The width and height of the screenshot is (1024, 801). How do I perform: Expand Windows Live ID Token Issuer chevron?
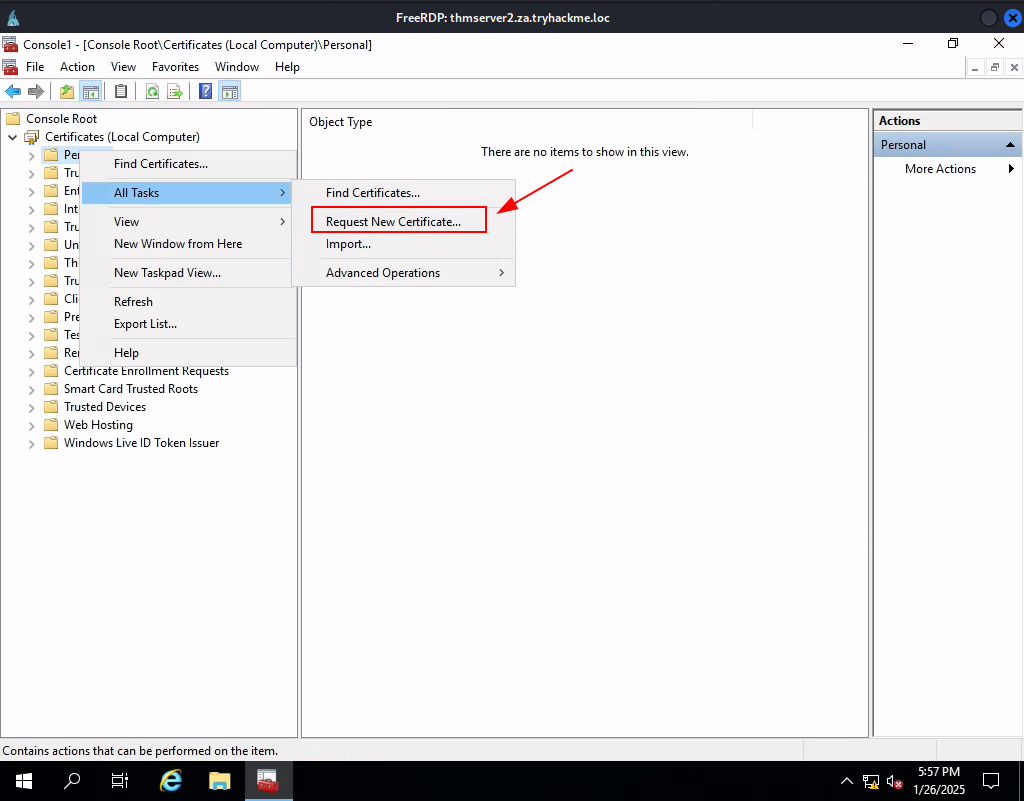[x=31, y=444]
